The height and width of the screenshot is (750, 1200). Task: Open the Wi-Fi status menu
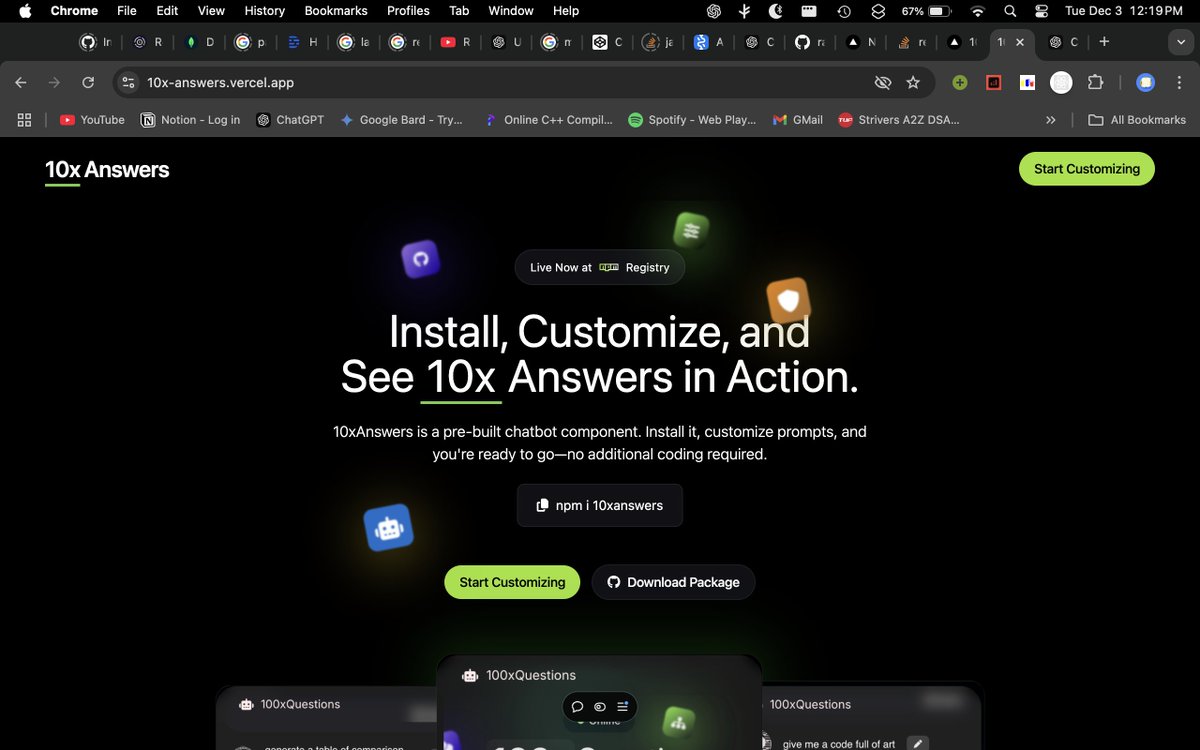[978, 11]
